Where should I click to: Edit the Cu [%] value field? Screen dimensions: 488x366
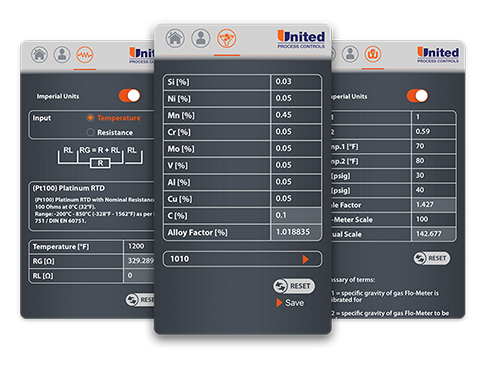tap(296, 199)
